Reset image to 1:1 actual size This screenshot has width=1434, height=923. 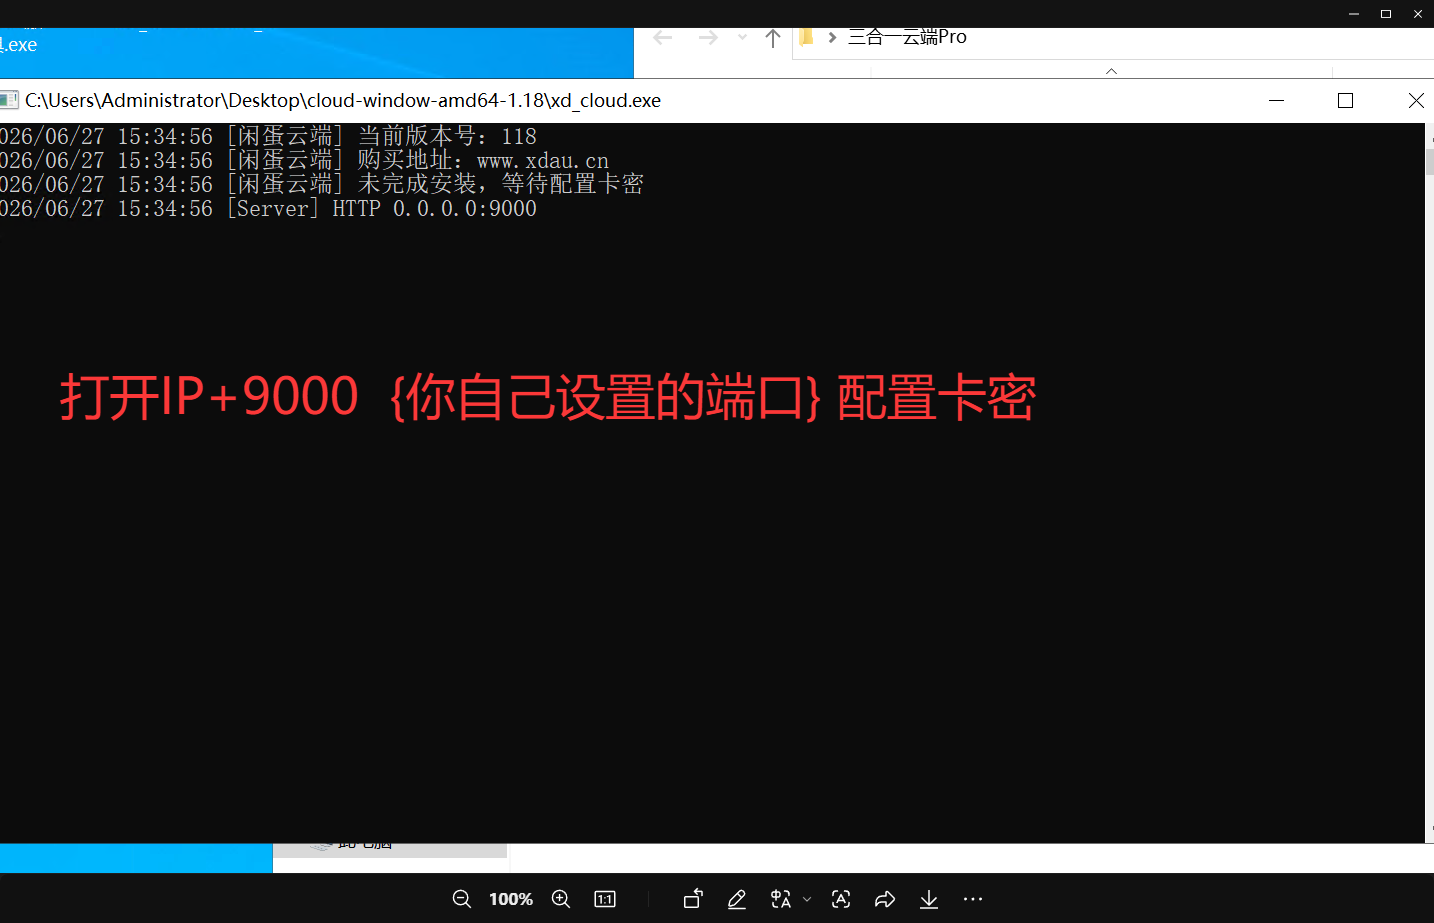point(605,899)
